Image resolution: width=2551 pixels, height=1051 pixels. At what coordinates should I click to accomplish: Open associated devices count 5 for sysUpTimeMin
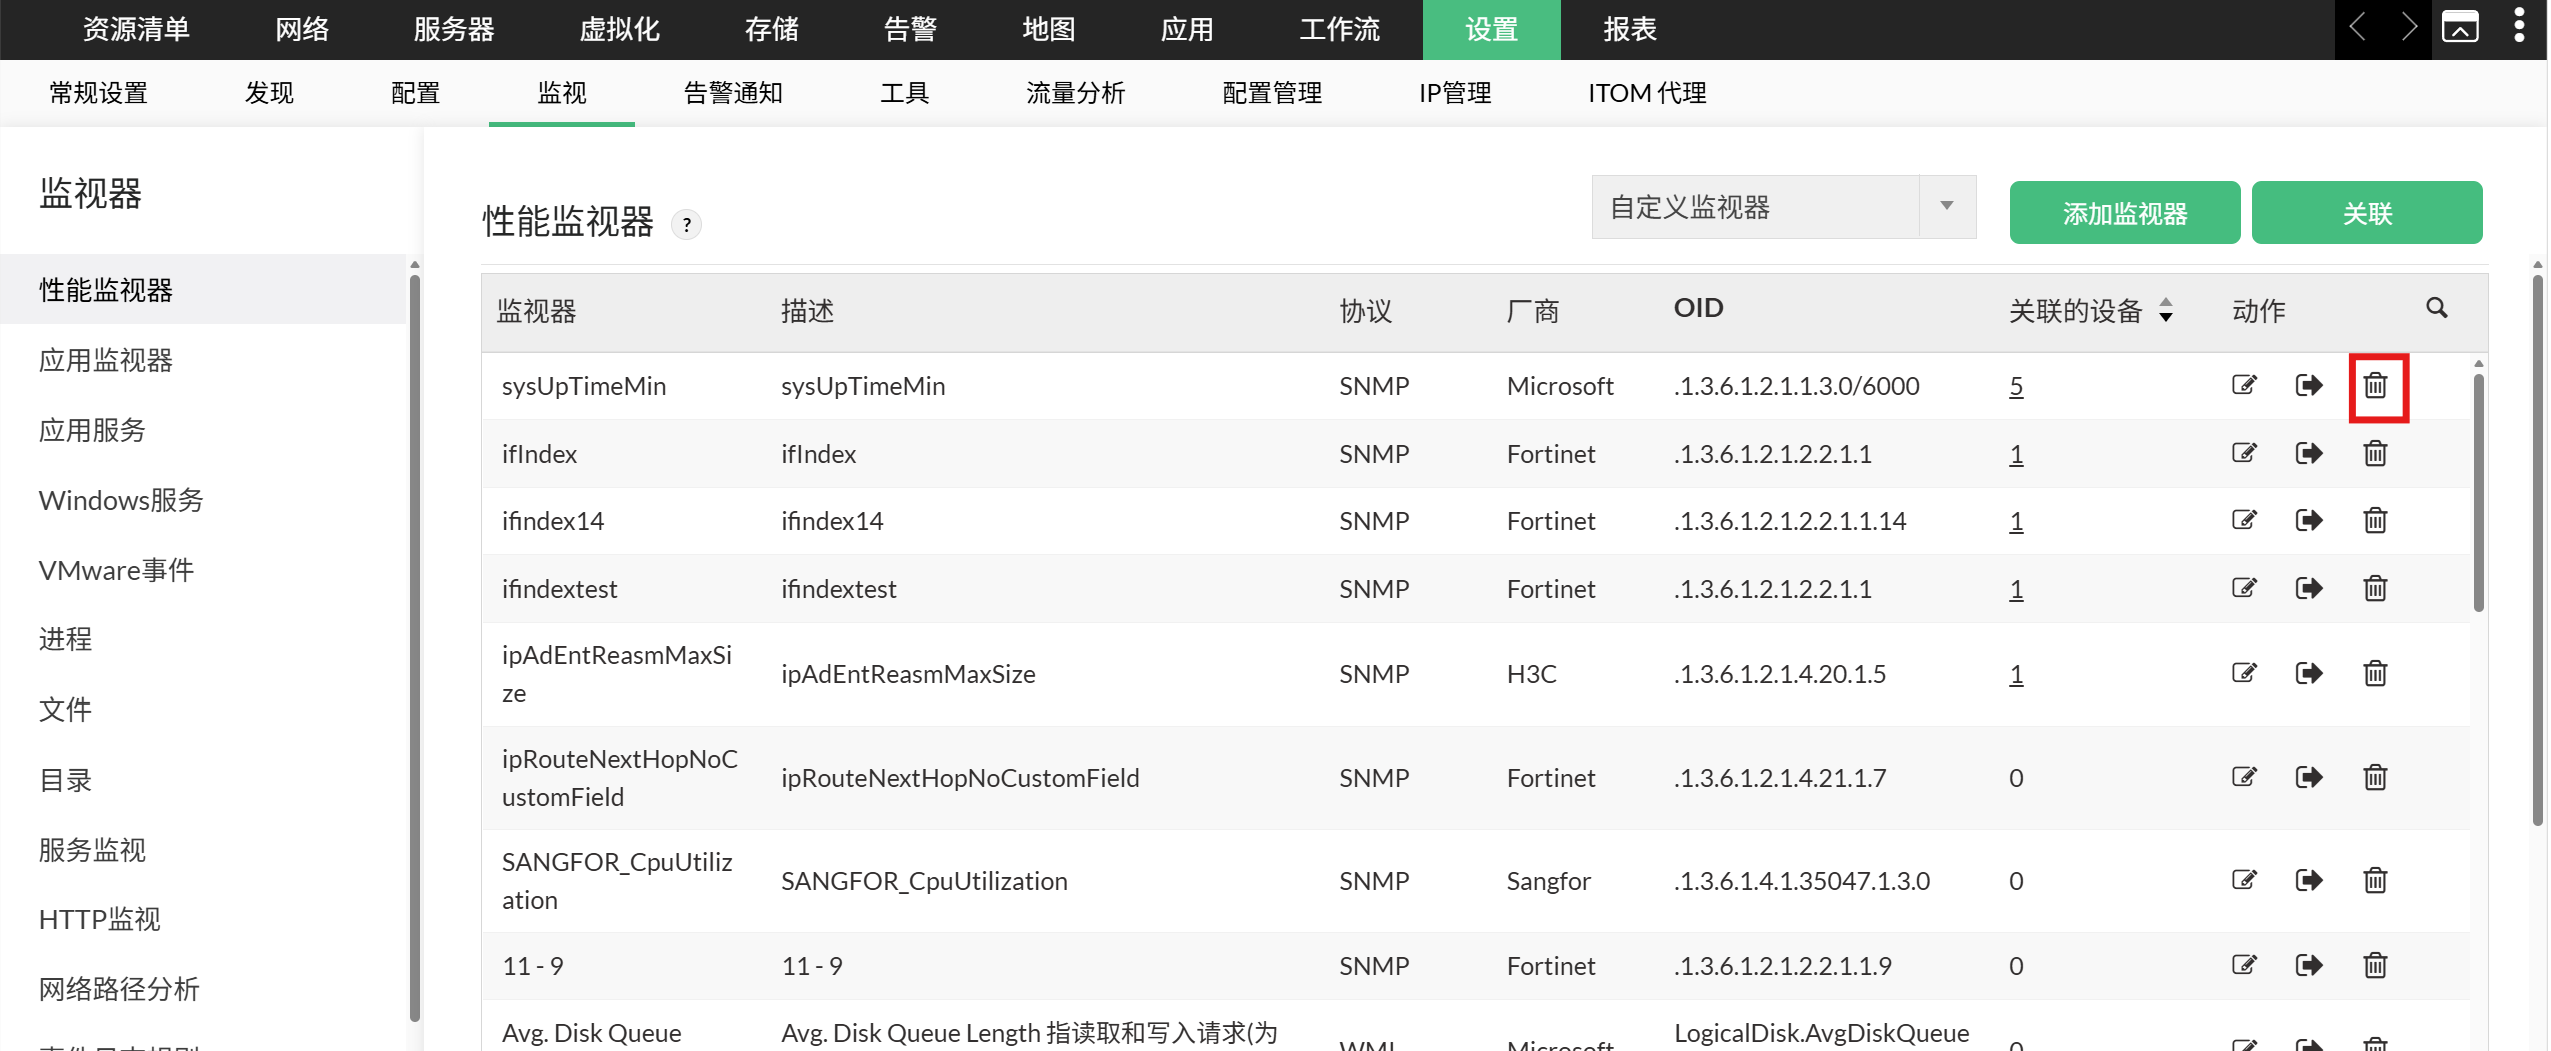[x=2015, y=386]
